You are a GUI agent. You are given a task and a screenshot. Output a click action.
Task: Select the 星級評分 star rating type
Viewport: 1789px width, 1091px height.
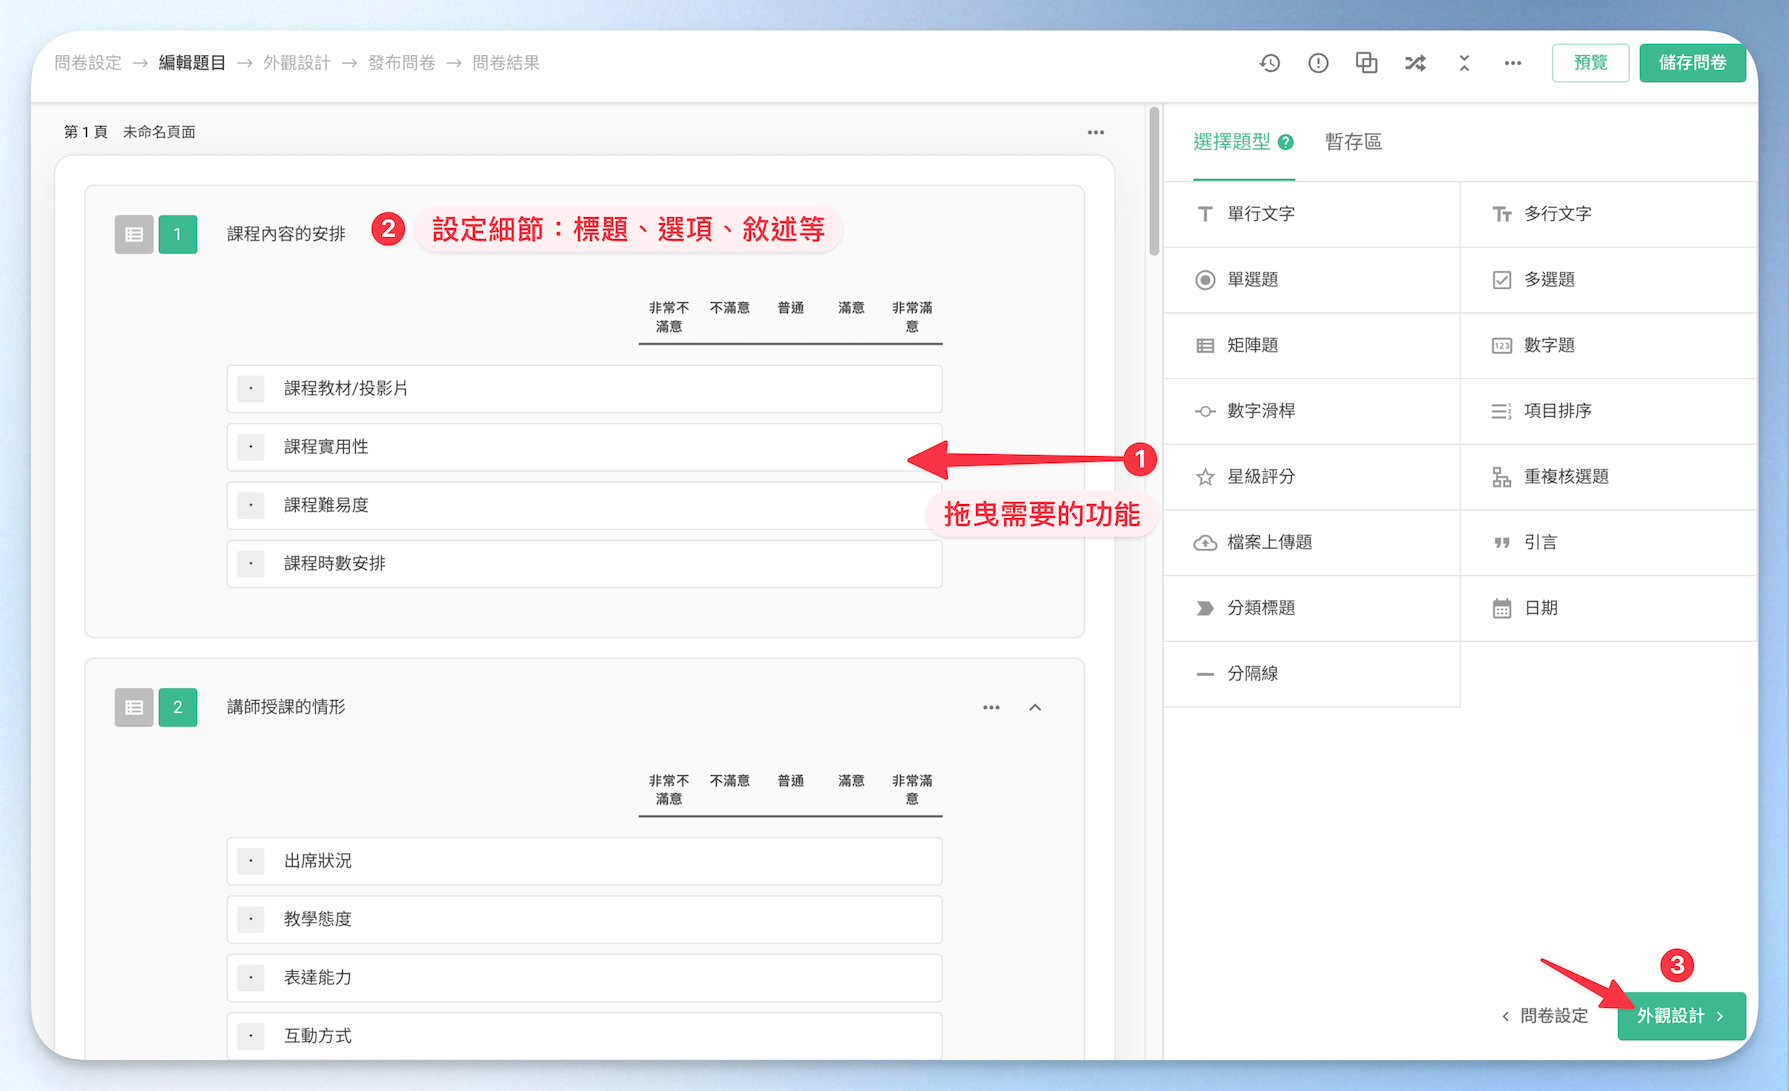pyautogui.click(x=1311, y=477)
